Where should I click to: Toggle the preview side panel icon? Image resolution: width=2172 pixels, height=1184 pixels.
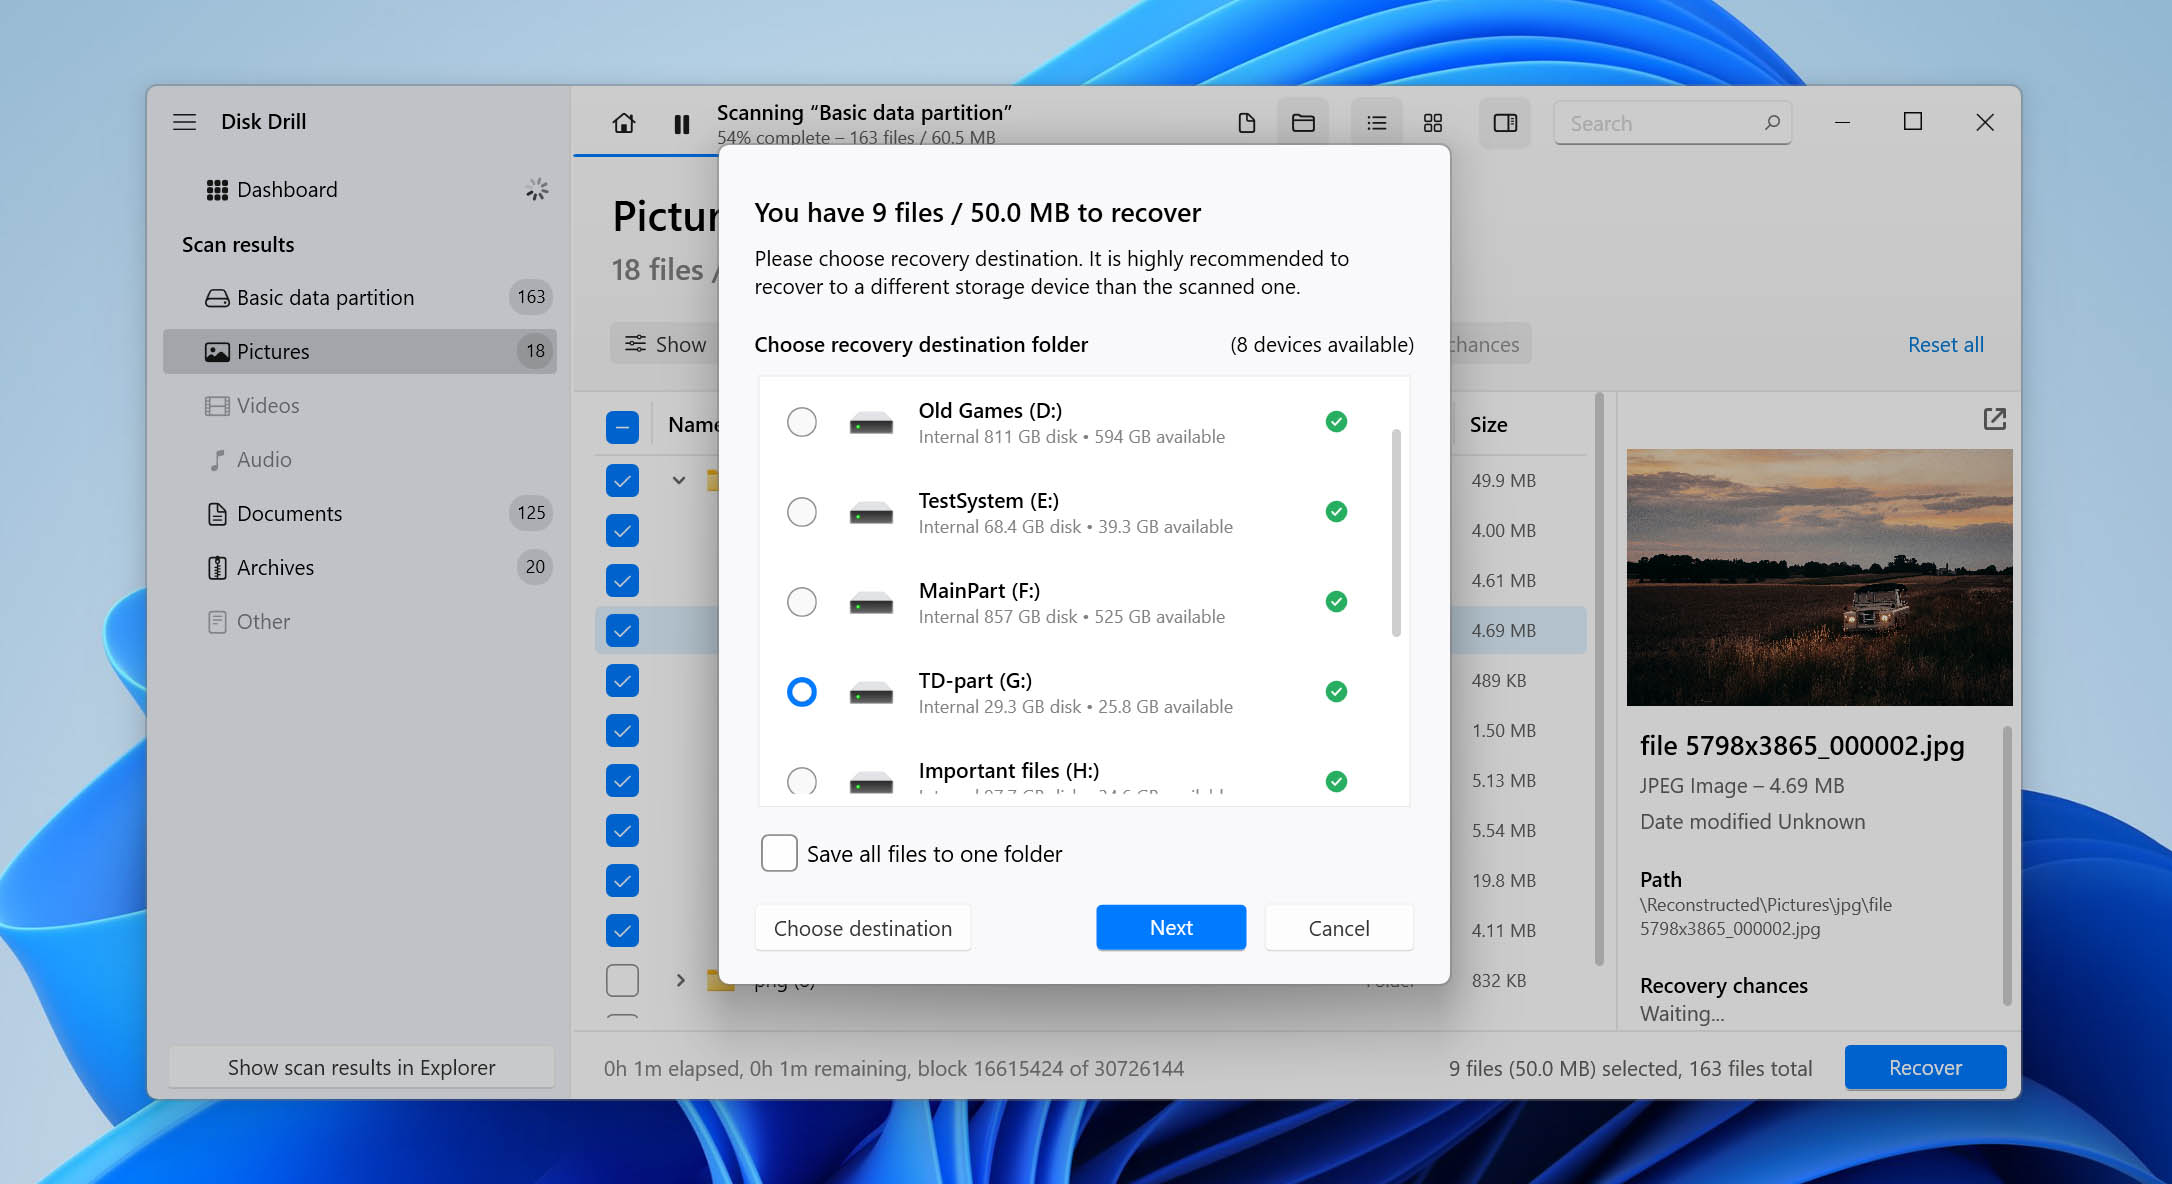[1505, 123]
